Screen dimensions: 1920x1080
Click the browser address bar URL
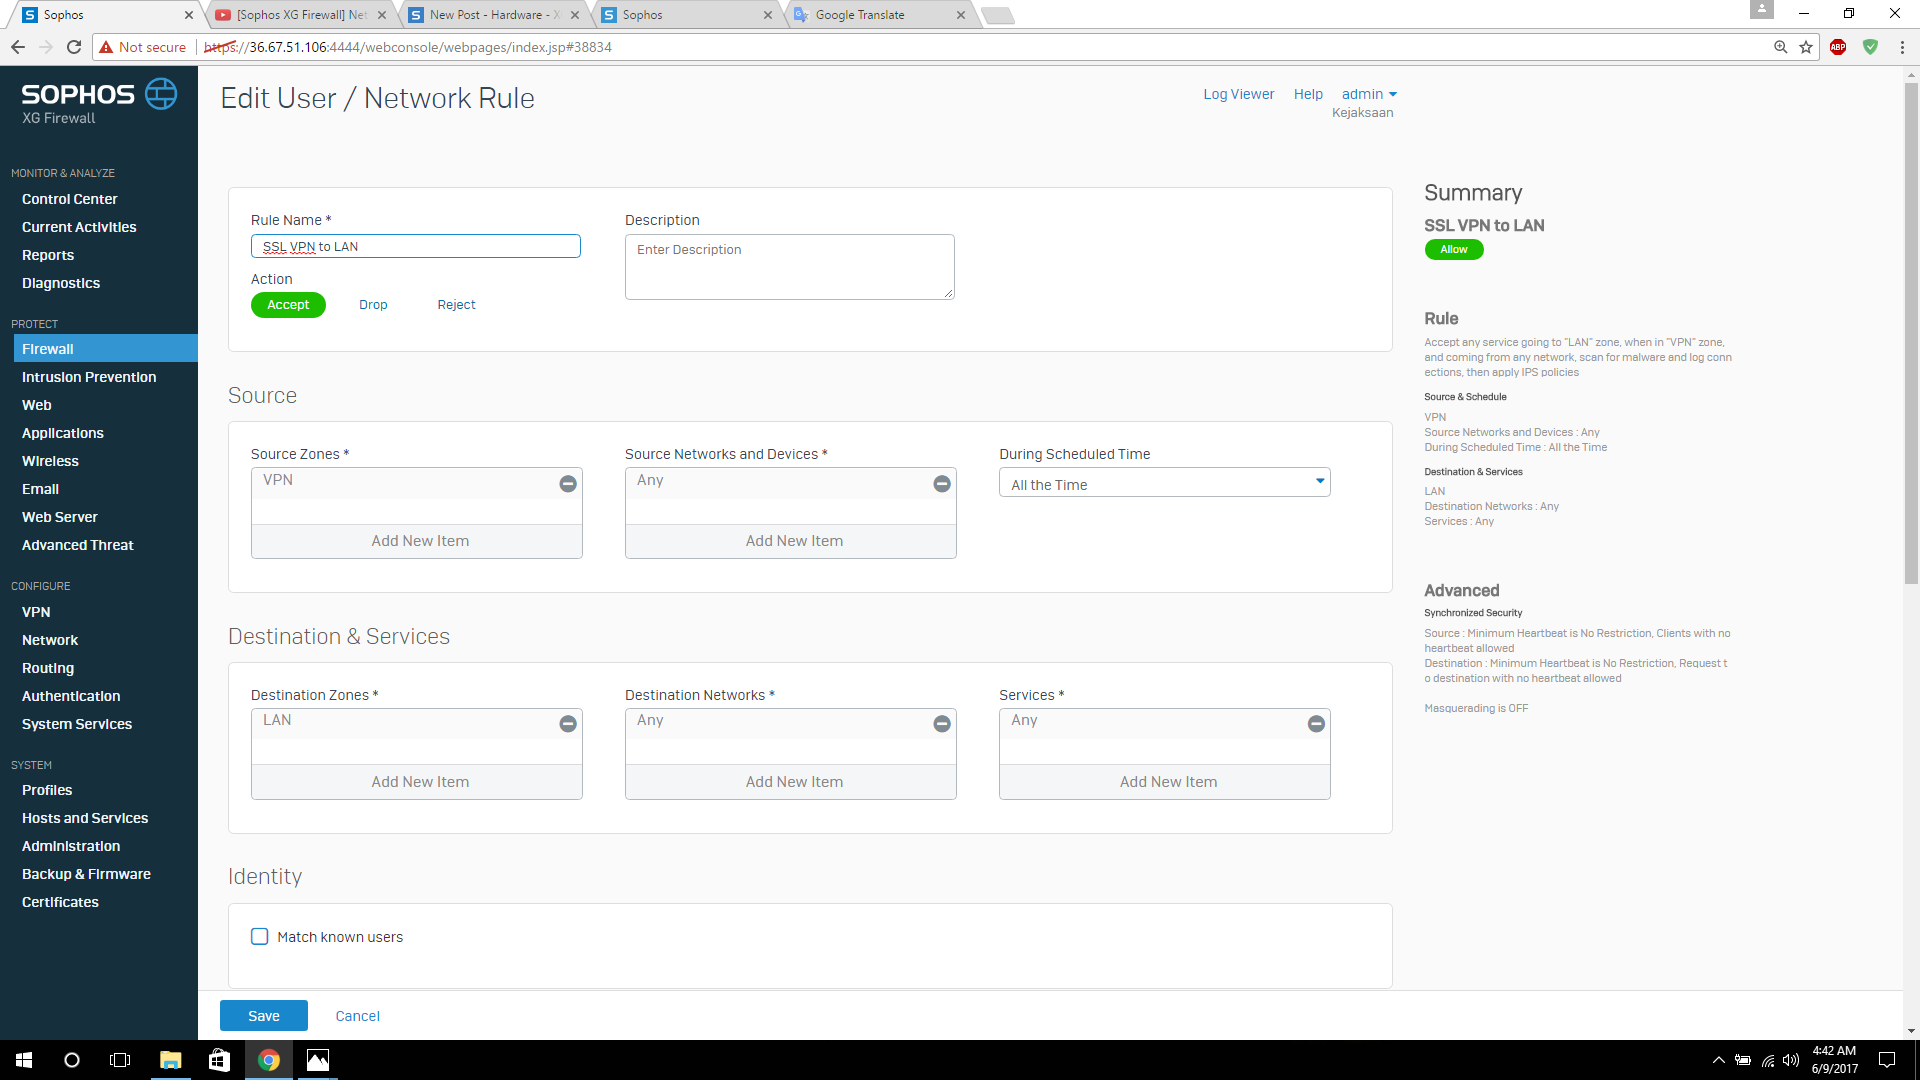(x=408, y=47)
